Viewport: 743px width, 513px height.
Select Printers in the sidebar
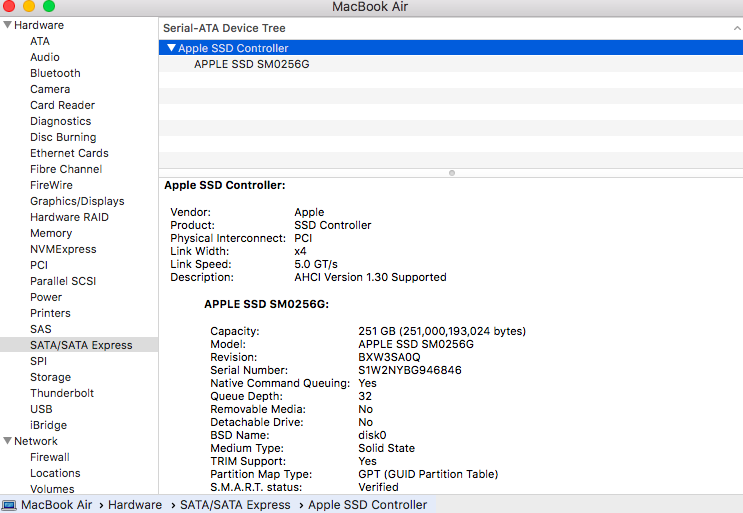(x=50, y=313)
